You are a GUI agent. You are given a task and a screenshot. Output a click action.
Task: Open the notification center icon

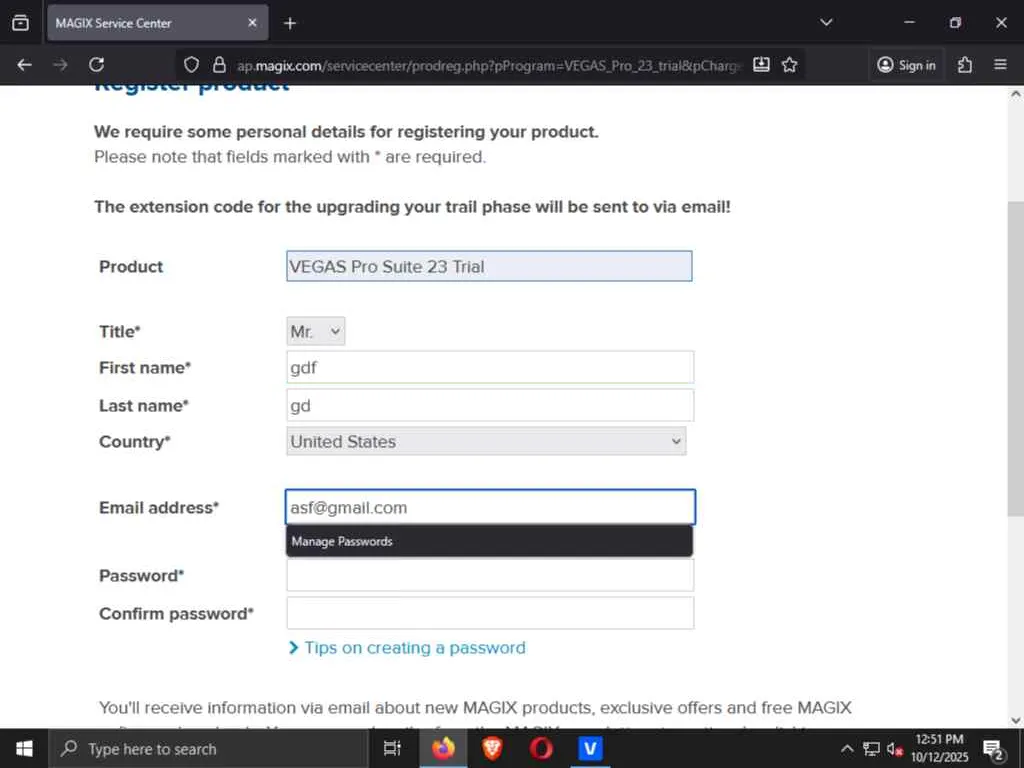click(x=993, y=748)
